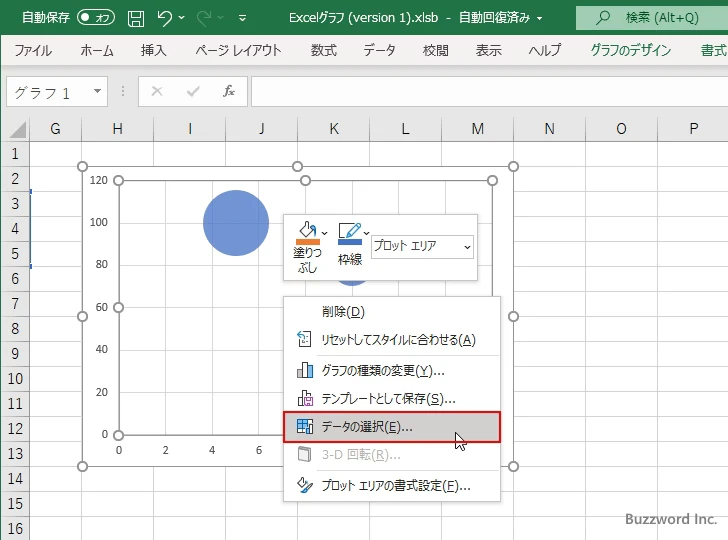
Task: Click inside the formula bar
Action: pos(490,91)
